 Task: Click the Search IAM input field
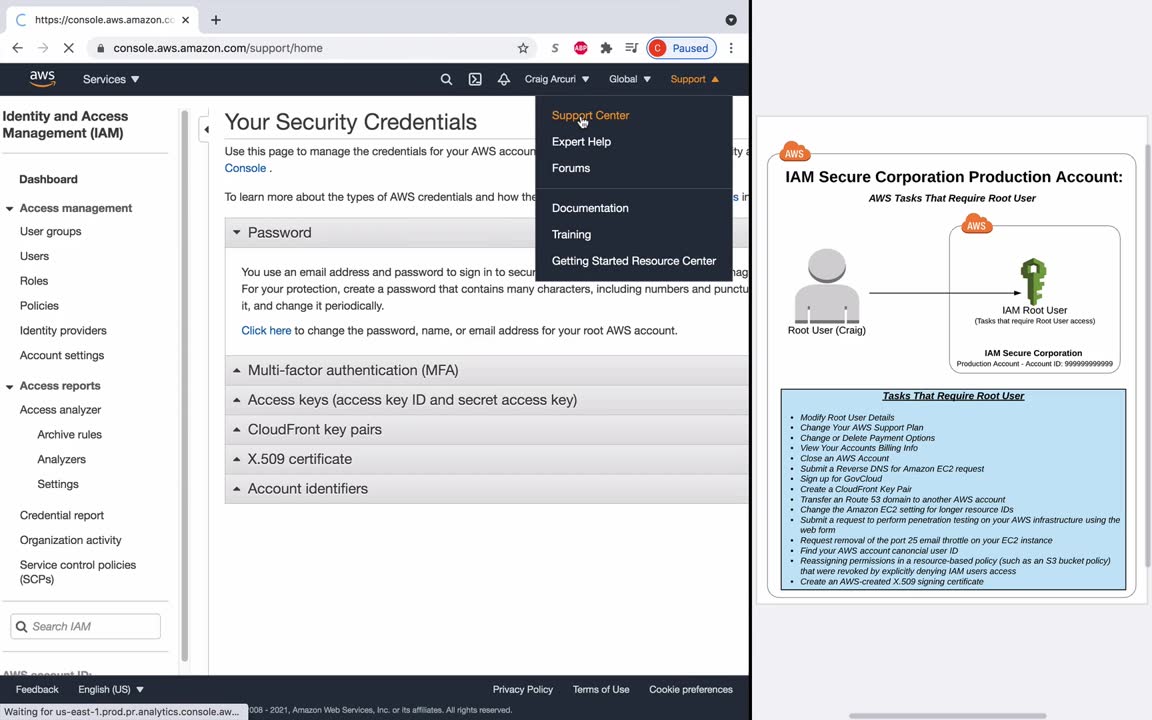point(85,627)
